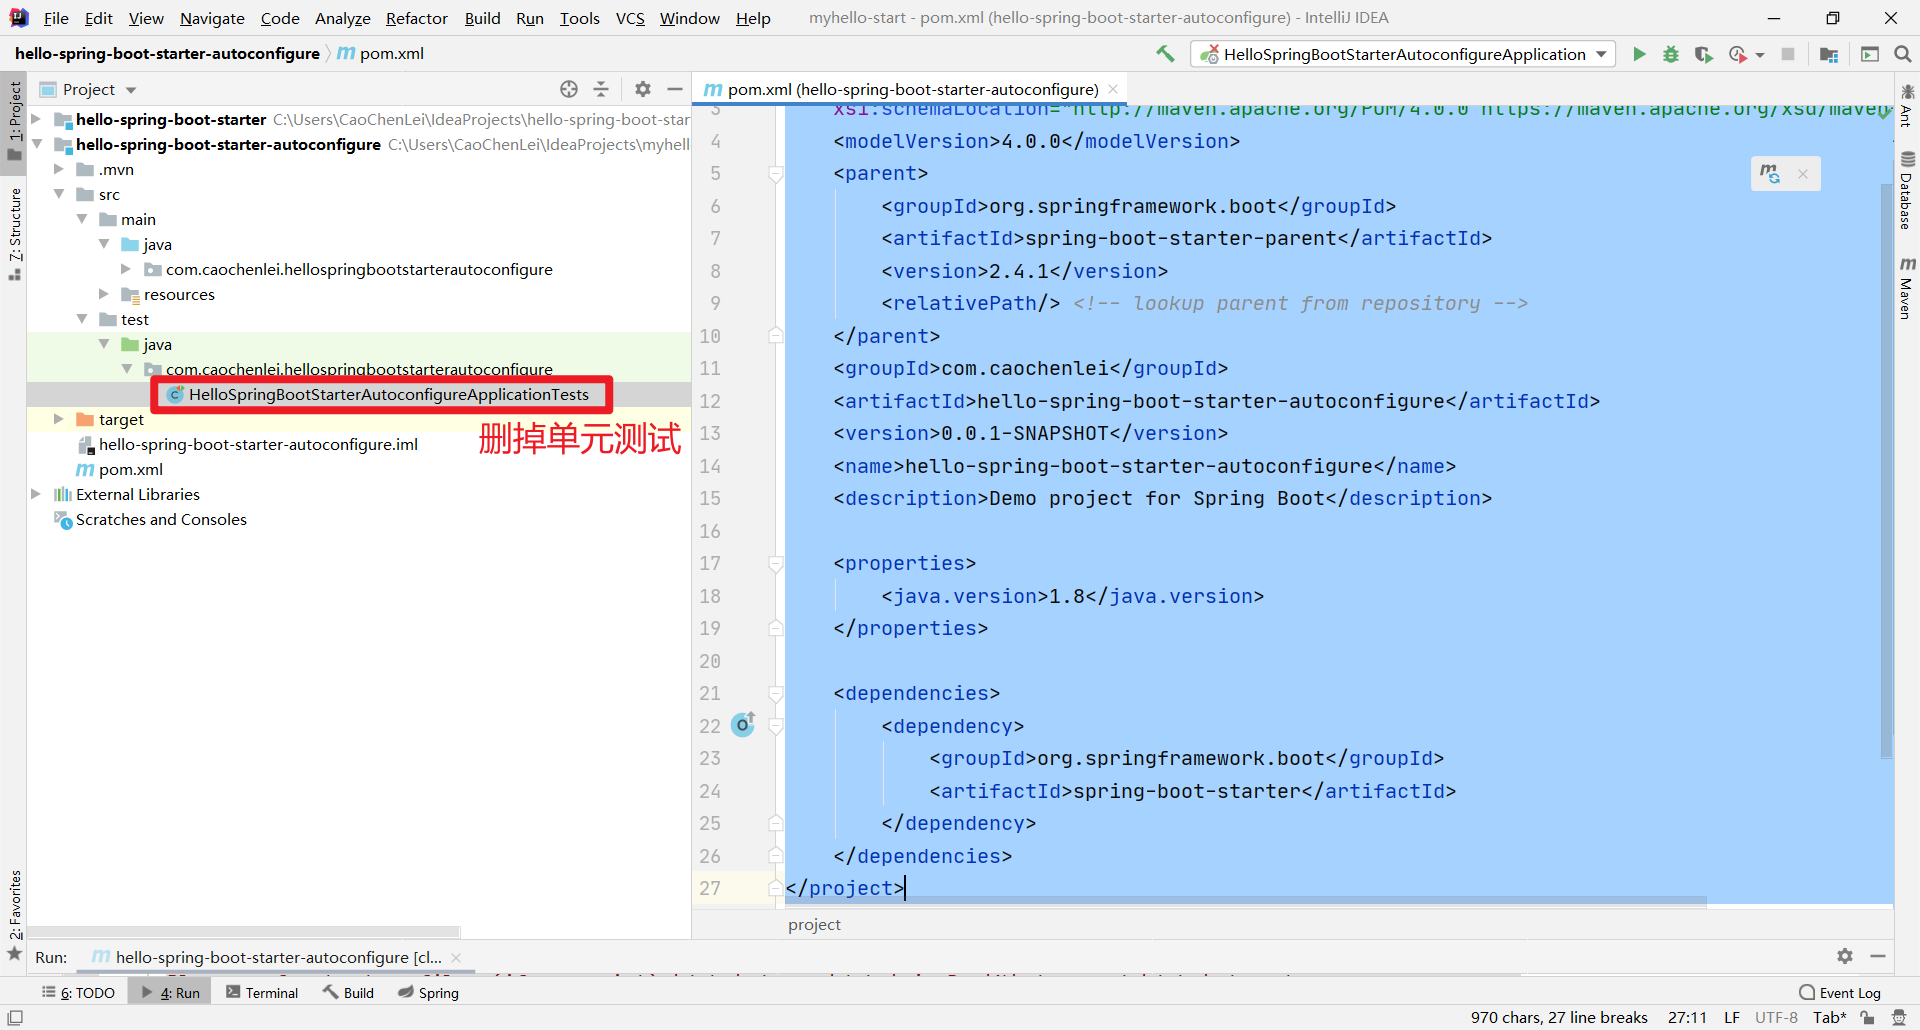Click the UTF-8 encoding in status bar

point(1776,1018)
